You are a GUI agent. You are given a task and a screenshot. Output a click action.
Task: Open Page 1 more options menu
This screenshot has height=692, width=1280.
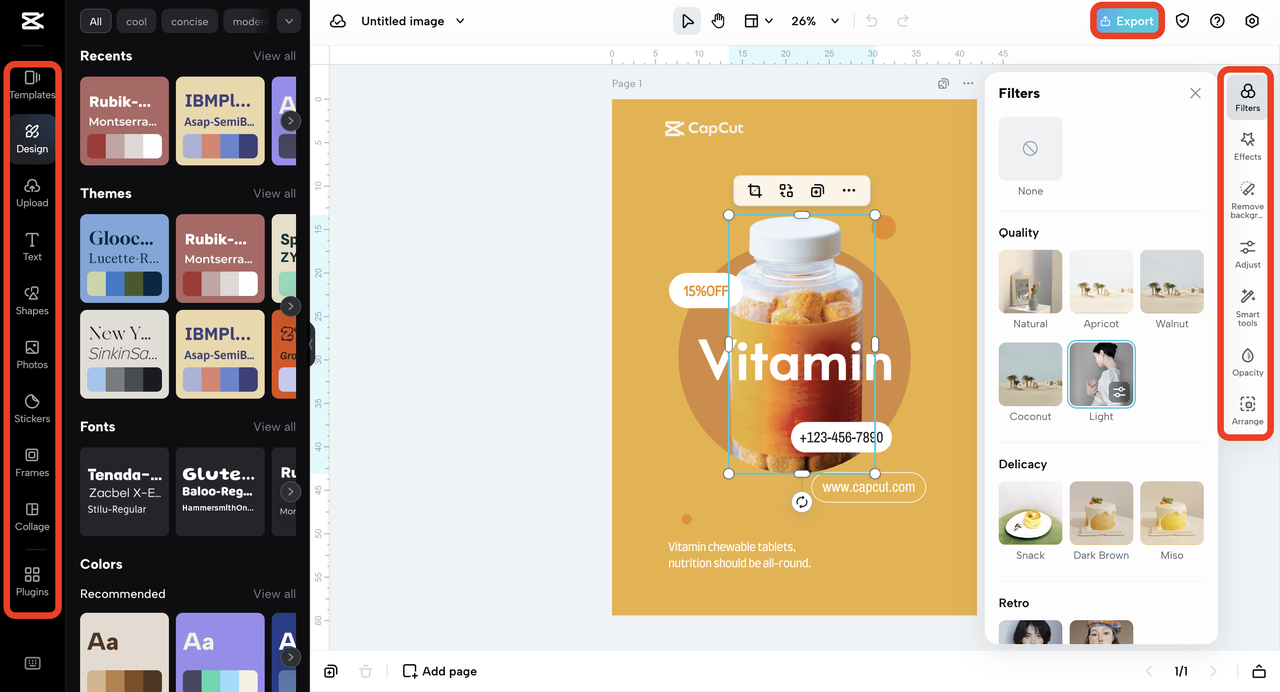click(x=967, y=84)
